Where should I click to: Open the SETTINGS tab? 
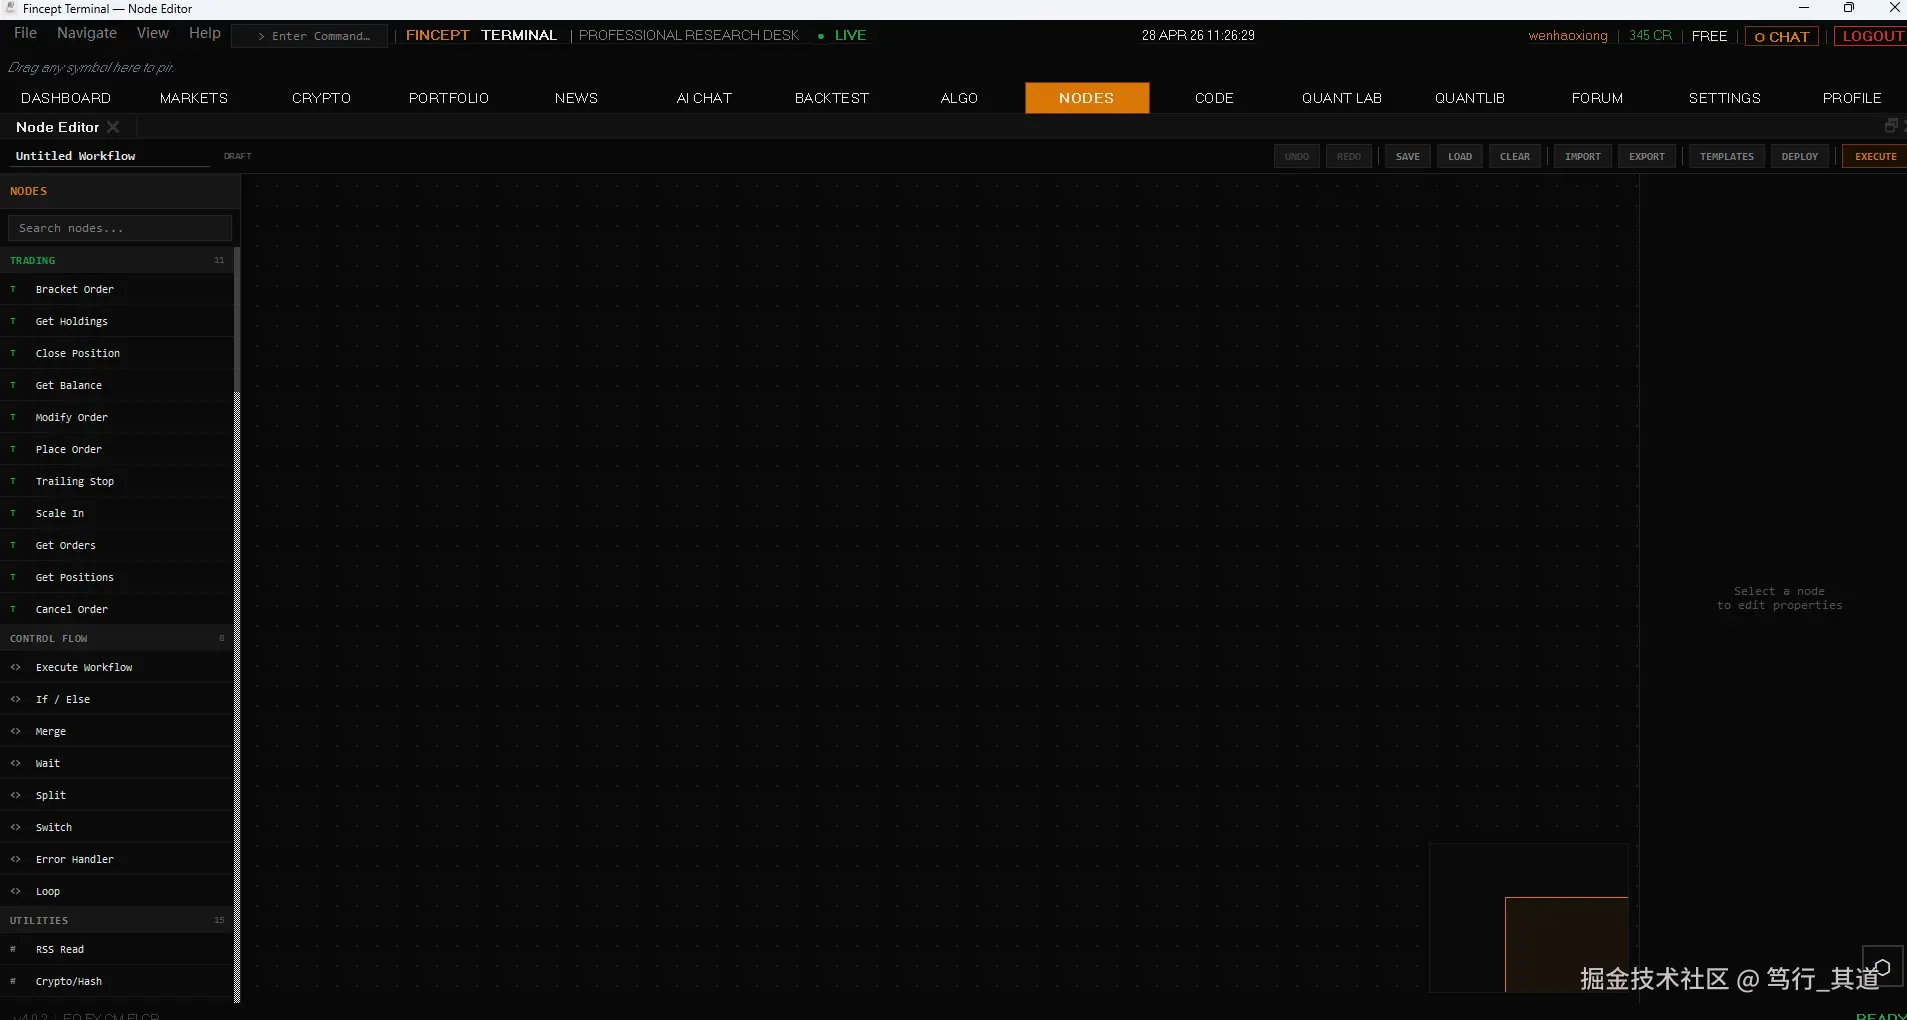coord(1725,98)
